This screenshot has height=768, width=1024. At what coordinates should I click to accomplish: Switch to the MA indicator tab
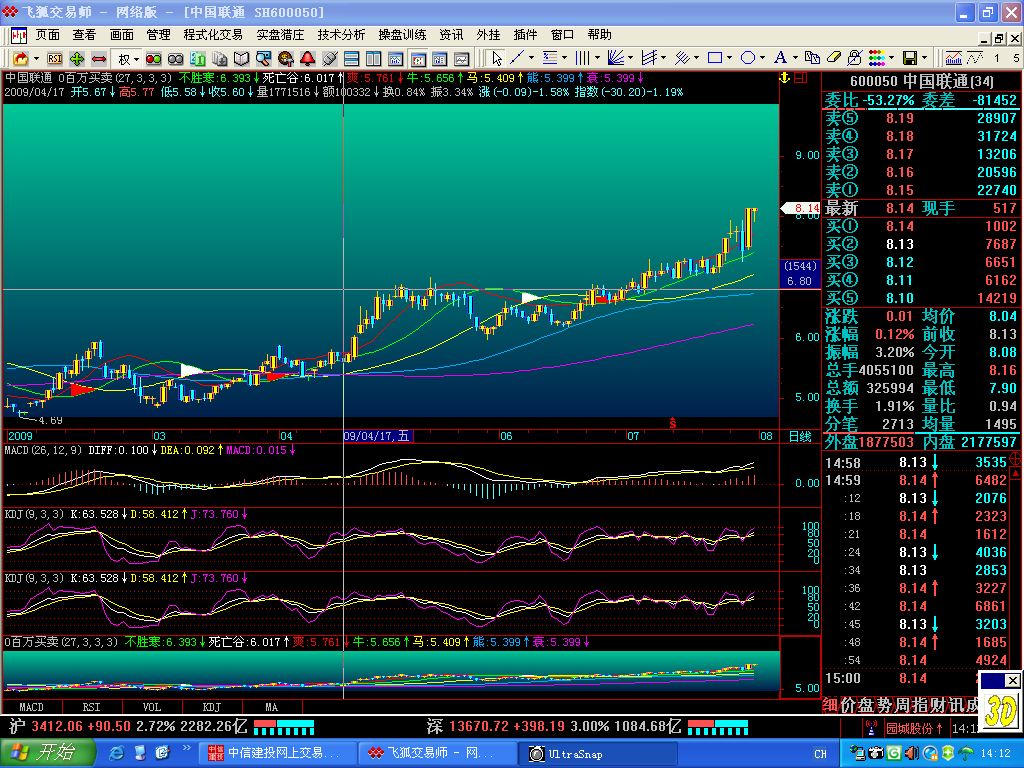(x=272, y=707)
